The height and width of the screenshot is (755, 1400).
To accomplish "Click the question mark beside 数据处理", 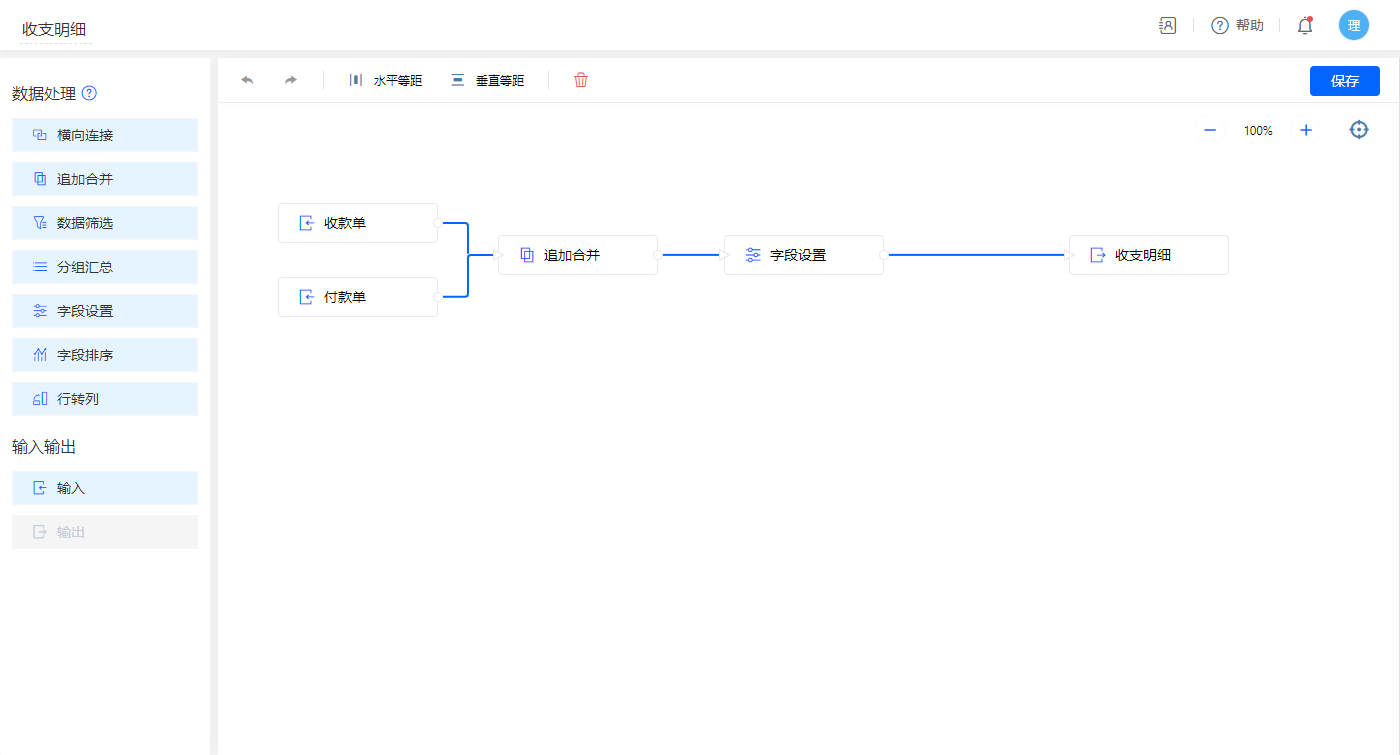I will [x=89, y=94].
